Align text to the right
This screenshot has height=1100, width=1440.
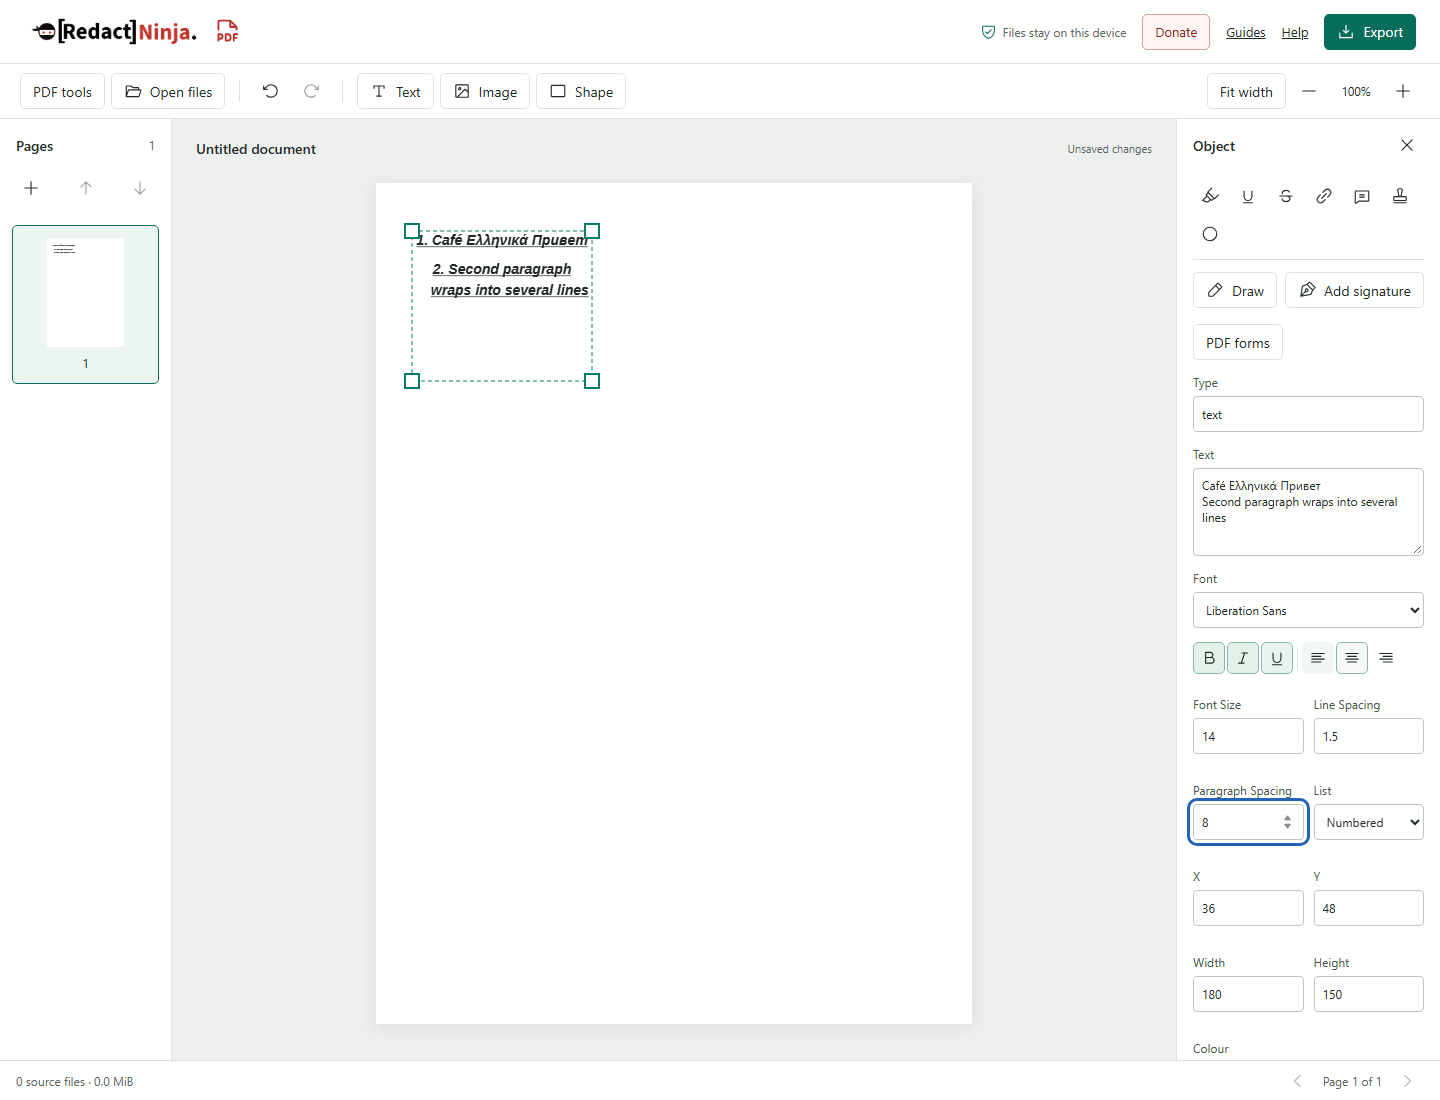pyautogui.click(x=1386, y=658)
